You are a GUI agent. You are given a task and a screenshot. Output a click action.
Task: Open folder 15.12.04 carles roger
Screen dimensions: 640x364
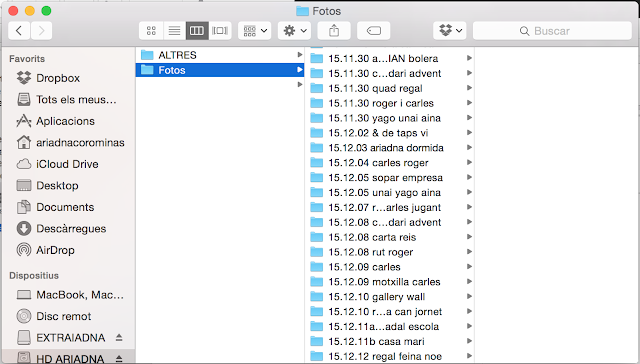tap(389, 163)
